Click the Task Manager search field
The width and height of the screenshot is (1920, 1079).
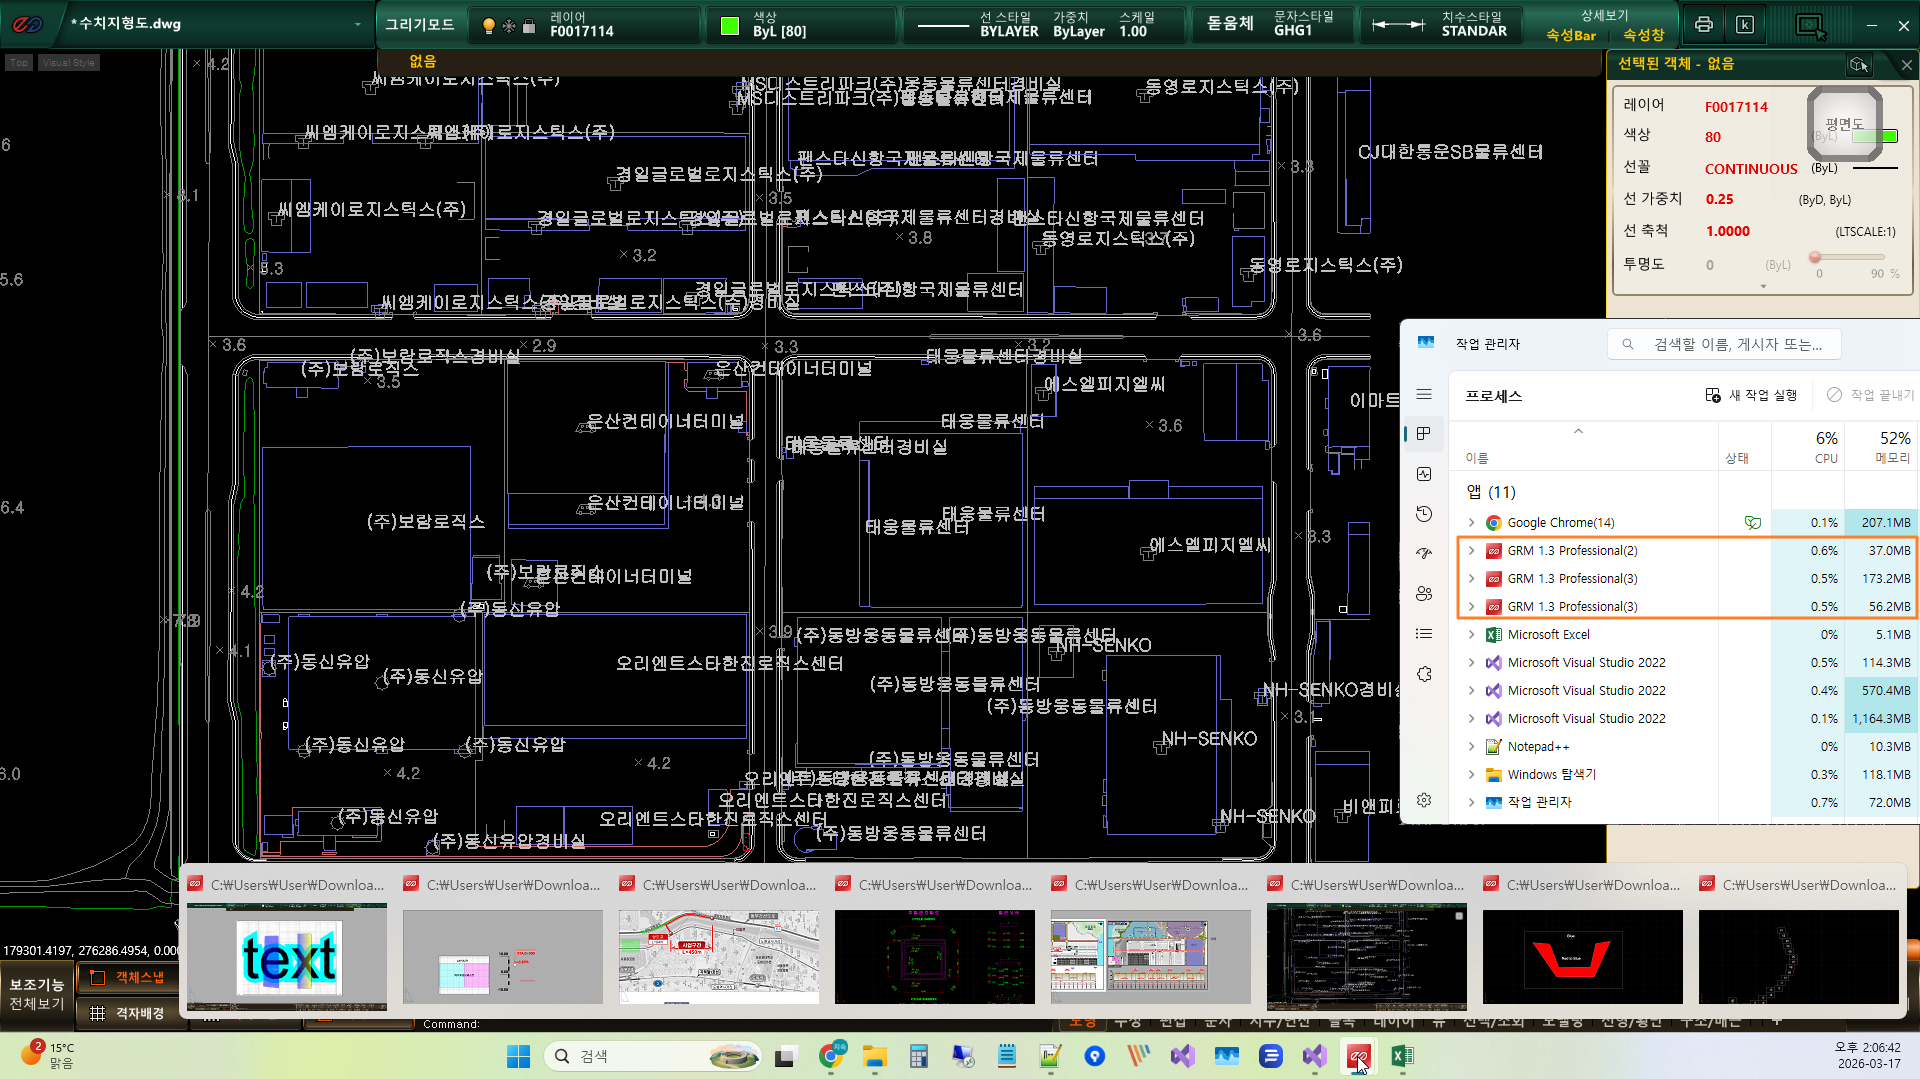pos(1724,344)
